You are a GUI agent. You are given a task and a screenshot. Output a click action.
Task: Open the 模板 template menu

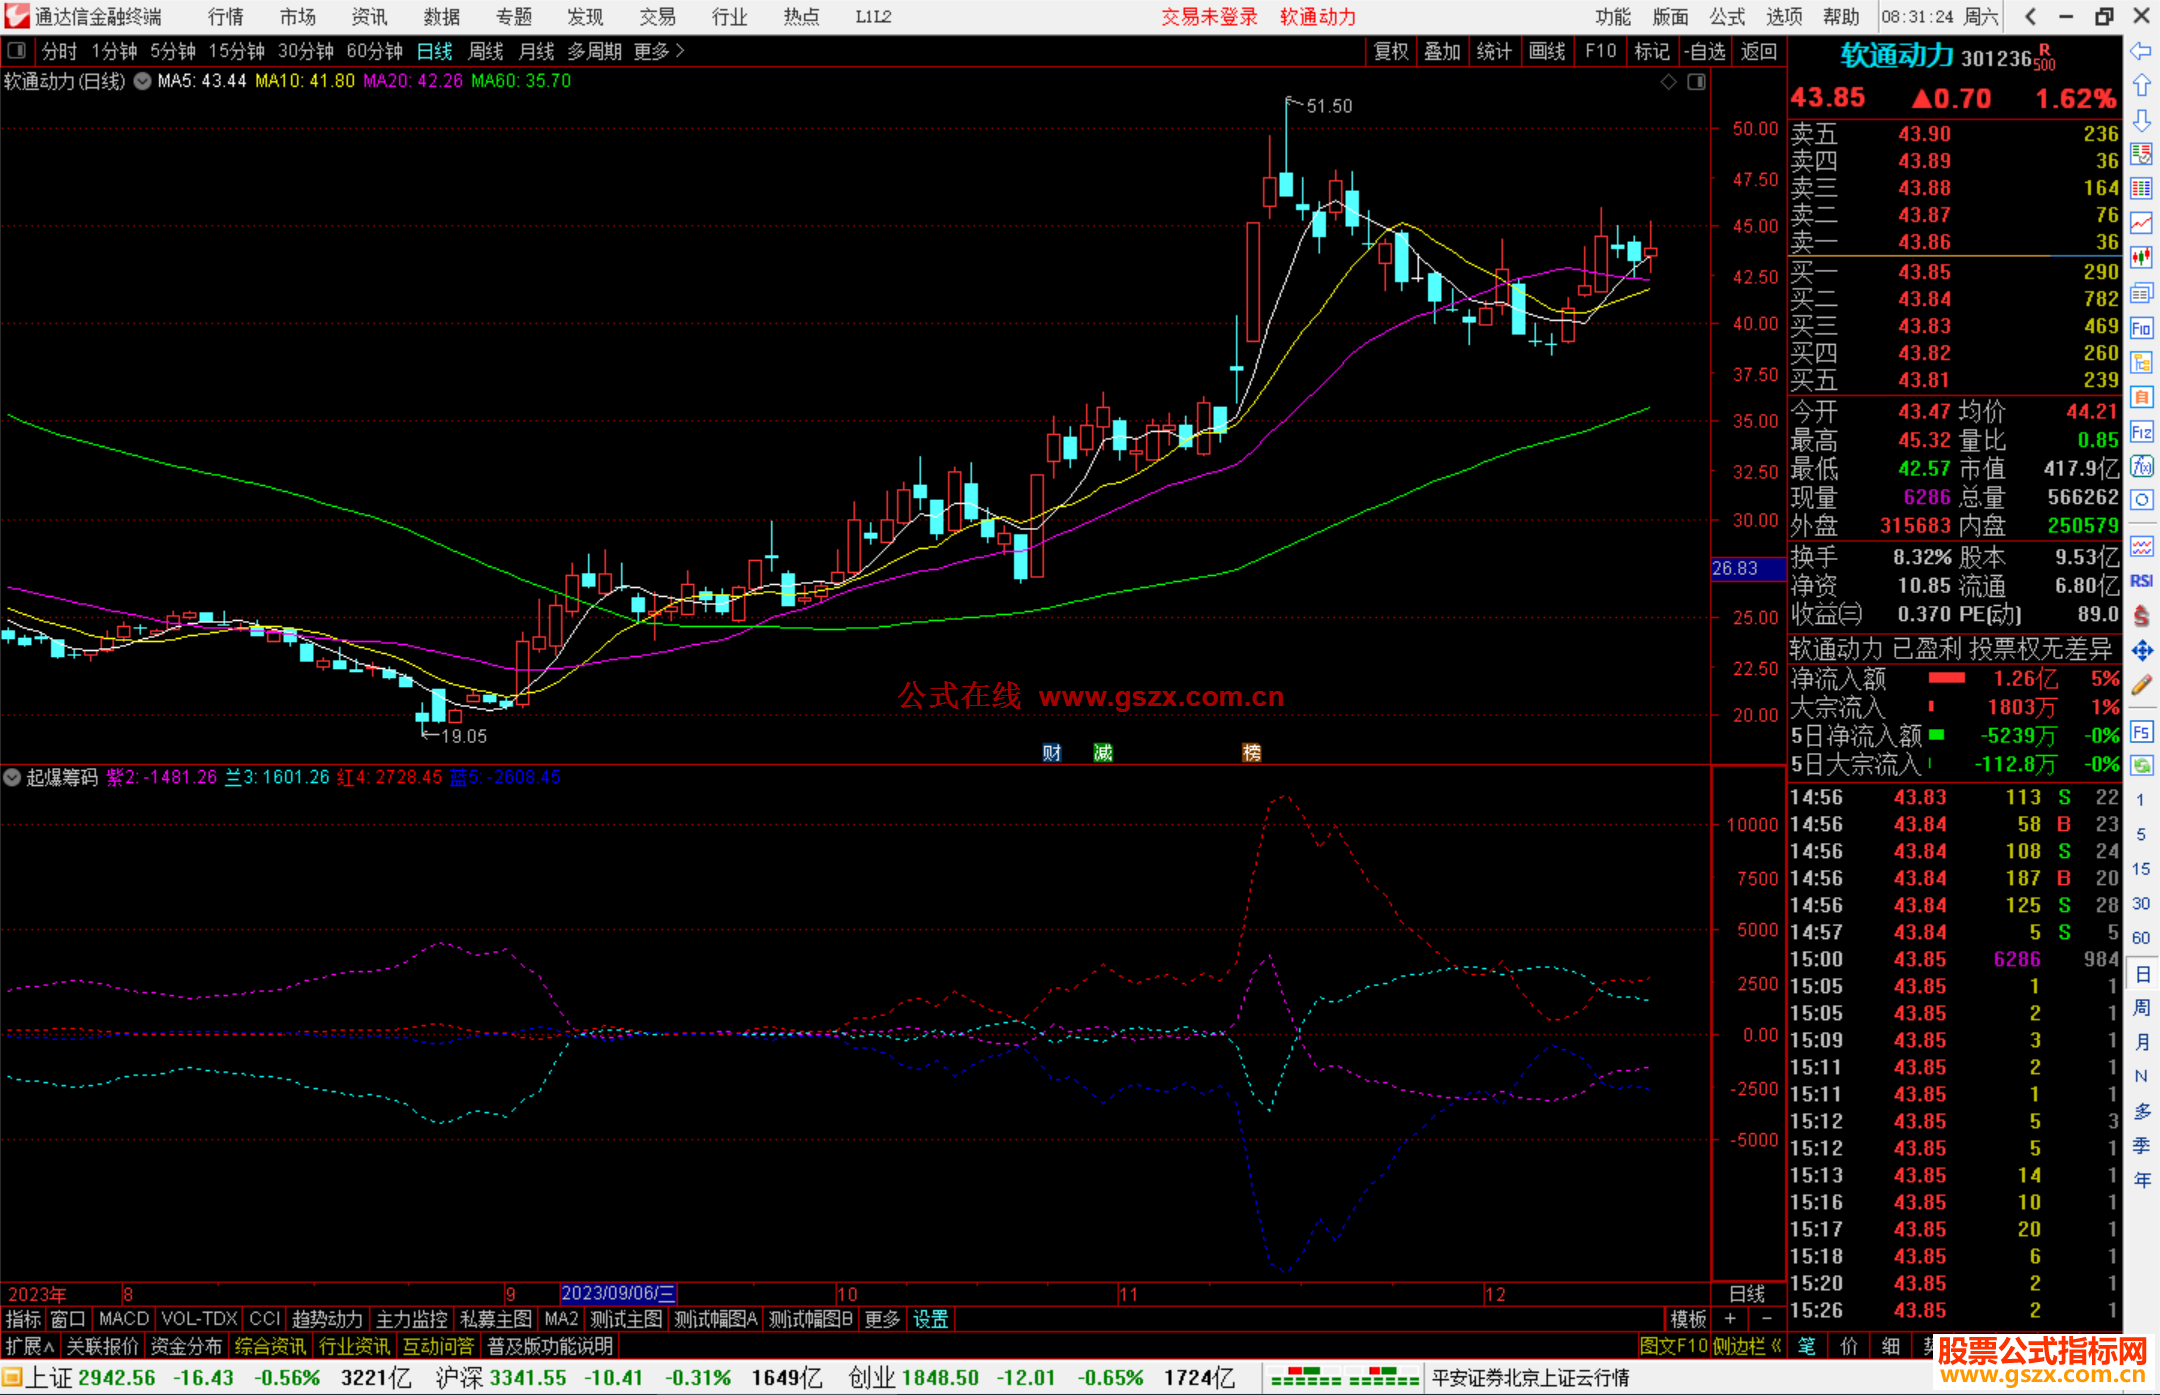(x=1688, y=1319)
